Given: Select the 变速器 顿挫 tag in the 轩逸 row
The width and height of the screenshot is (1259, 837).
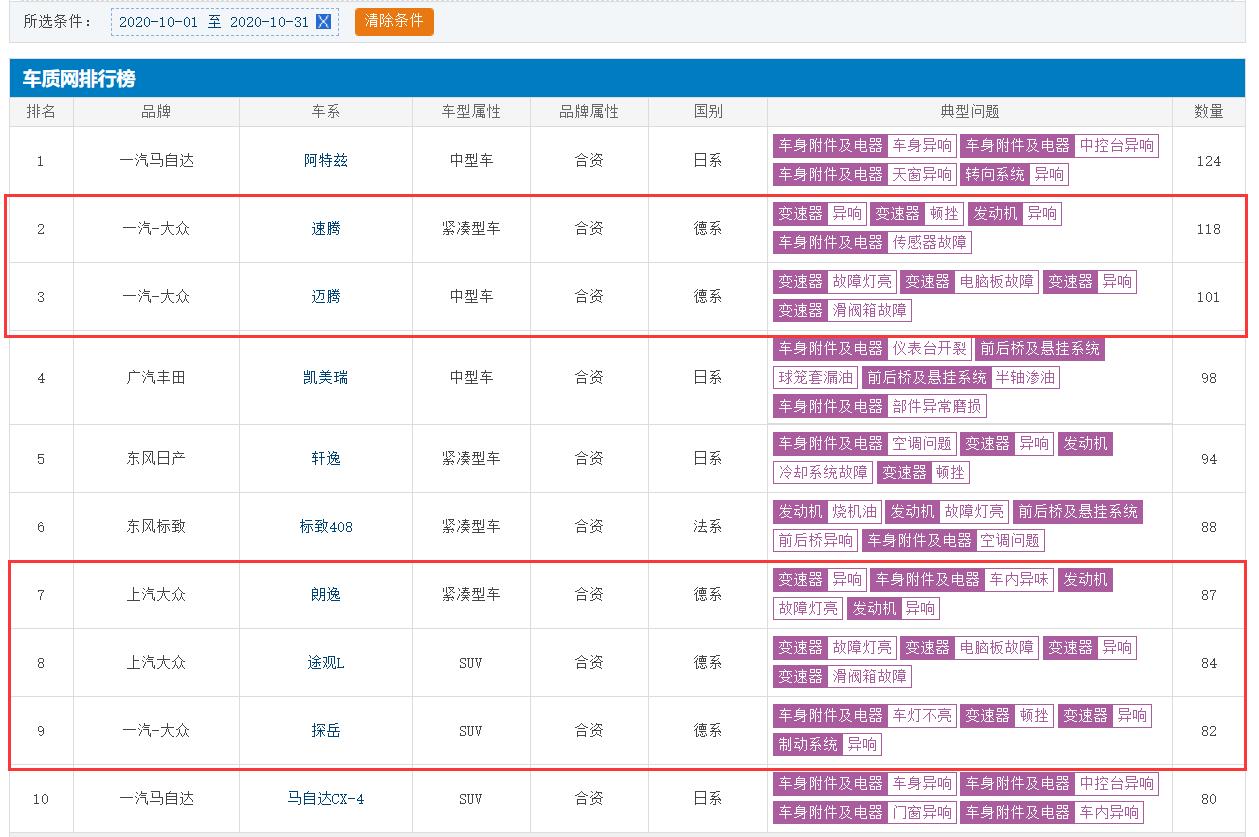Looking at the screenshot, I should click(x=924, y=472).
